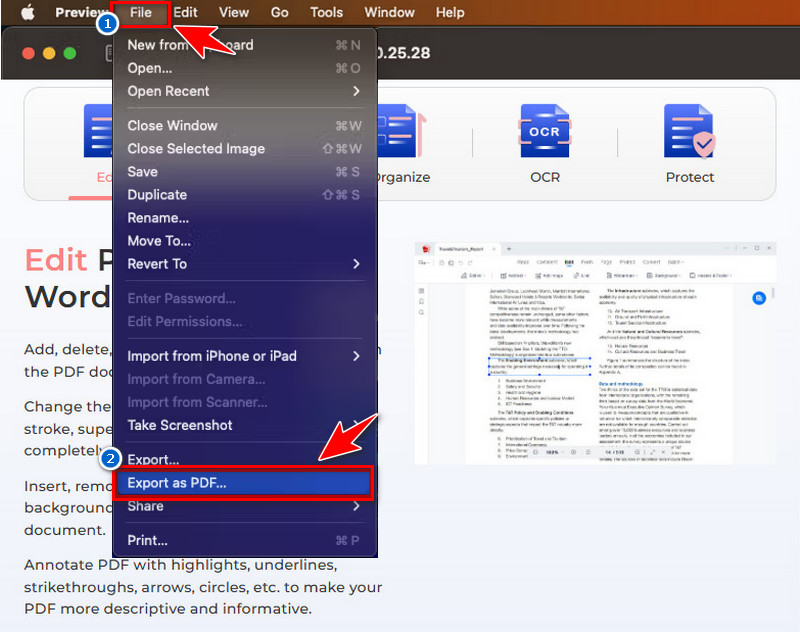Click the yellow minimize window button

coord(49,53)
